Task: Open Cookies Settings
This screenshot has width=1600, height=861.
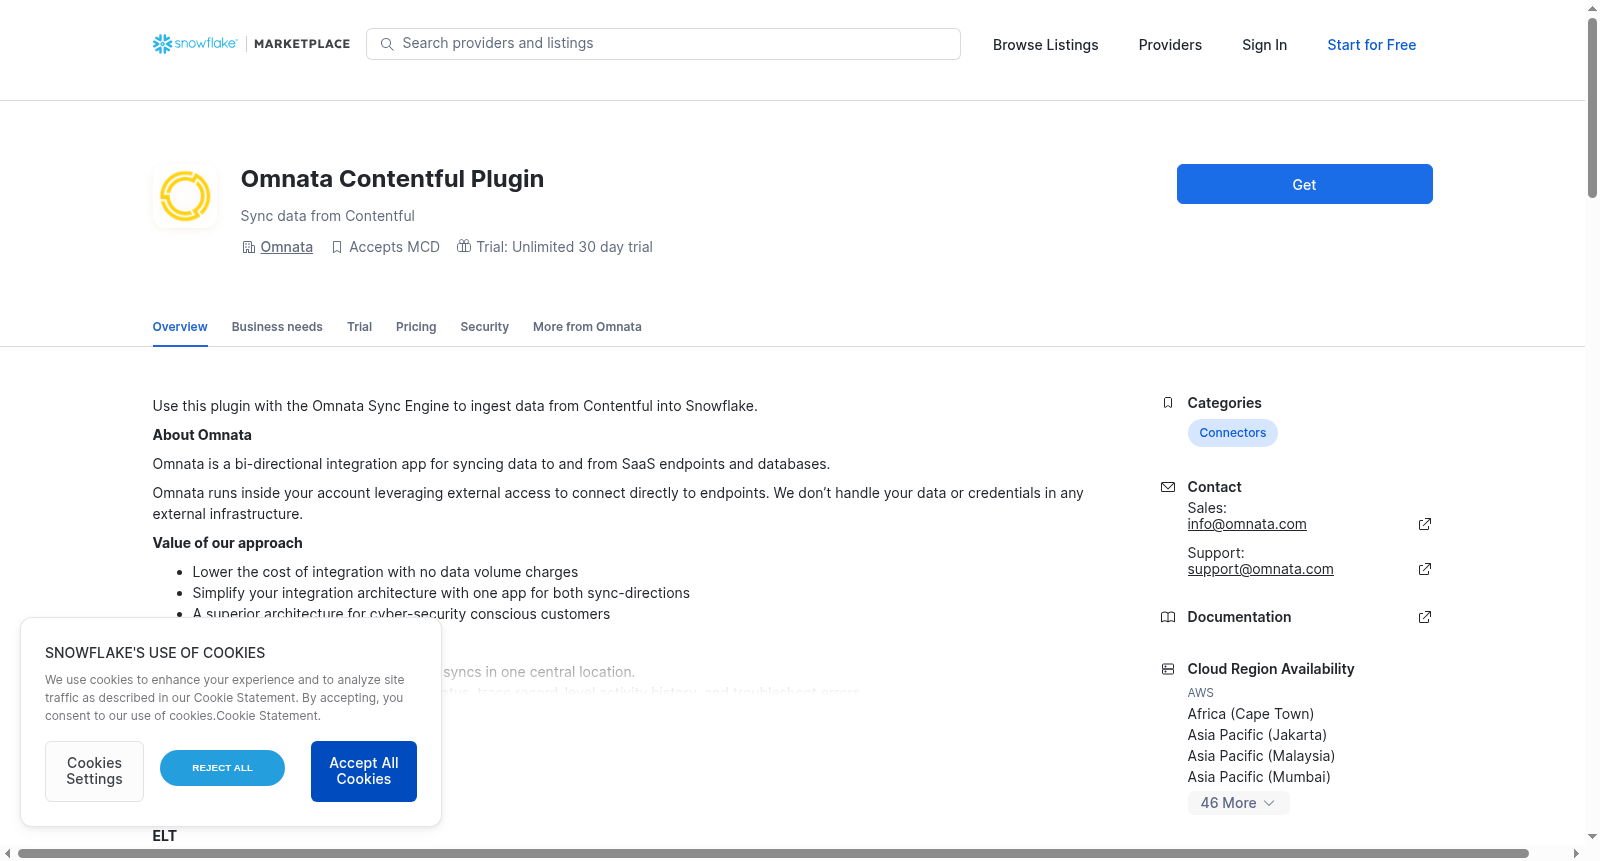Action: click(94, 771)
